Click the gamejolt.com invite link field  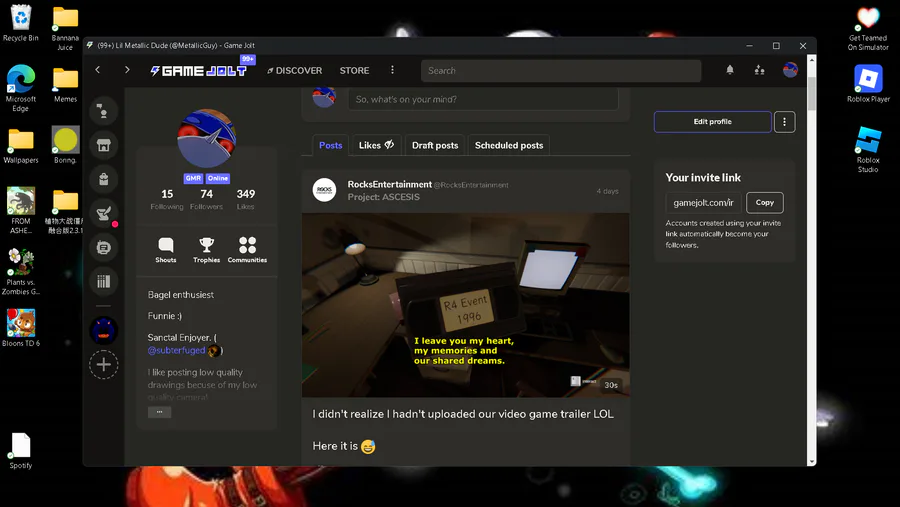click(704, 203)
